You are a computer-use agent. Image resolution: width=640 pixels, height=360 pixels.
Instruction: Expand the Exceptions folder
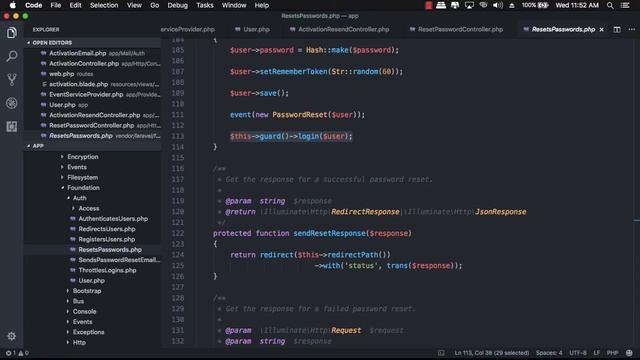pos(88,332)
